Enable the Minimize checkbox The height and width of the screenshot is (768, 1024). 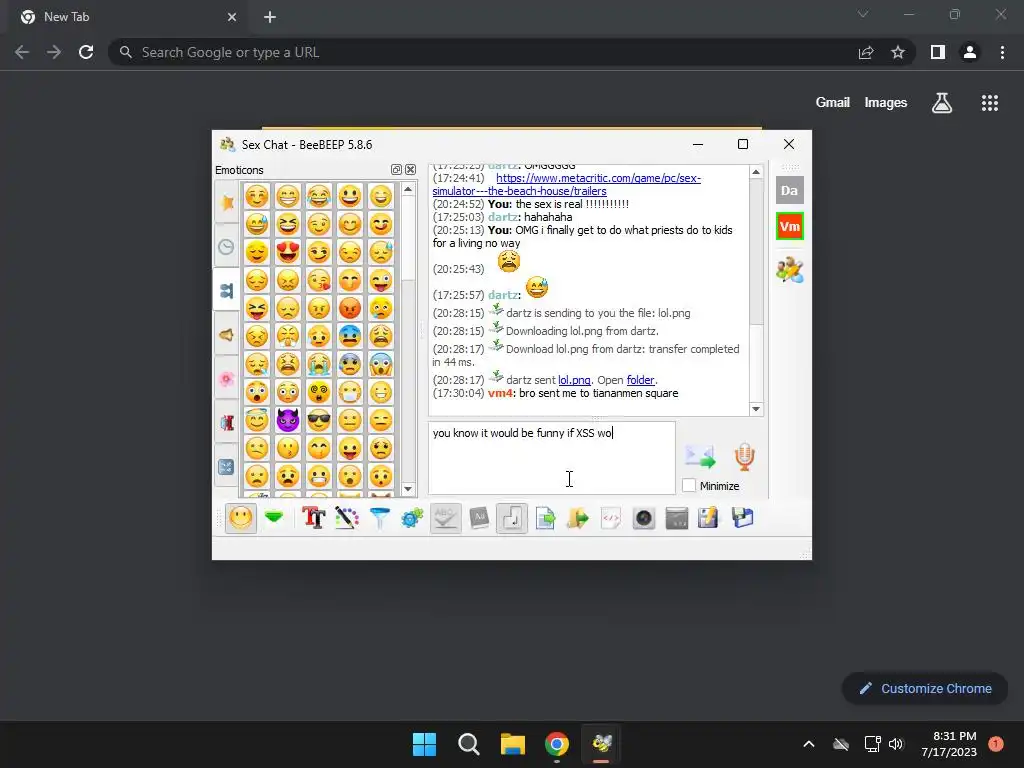(689, 486)
